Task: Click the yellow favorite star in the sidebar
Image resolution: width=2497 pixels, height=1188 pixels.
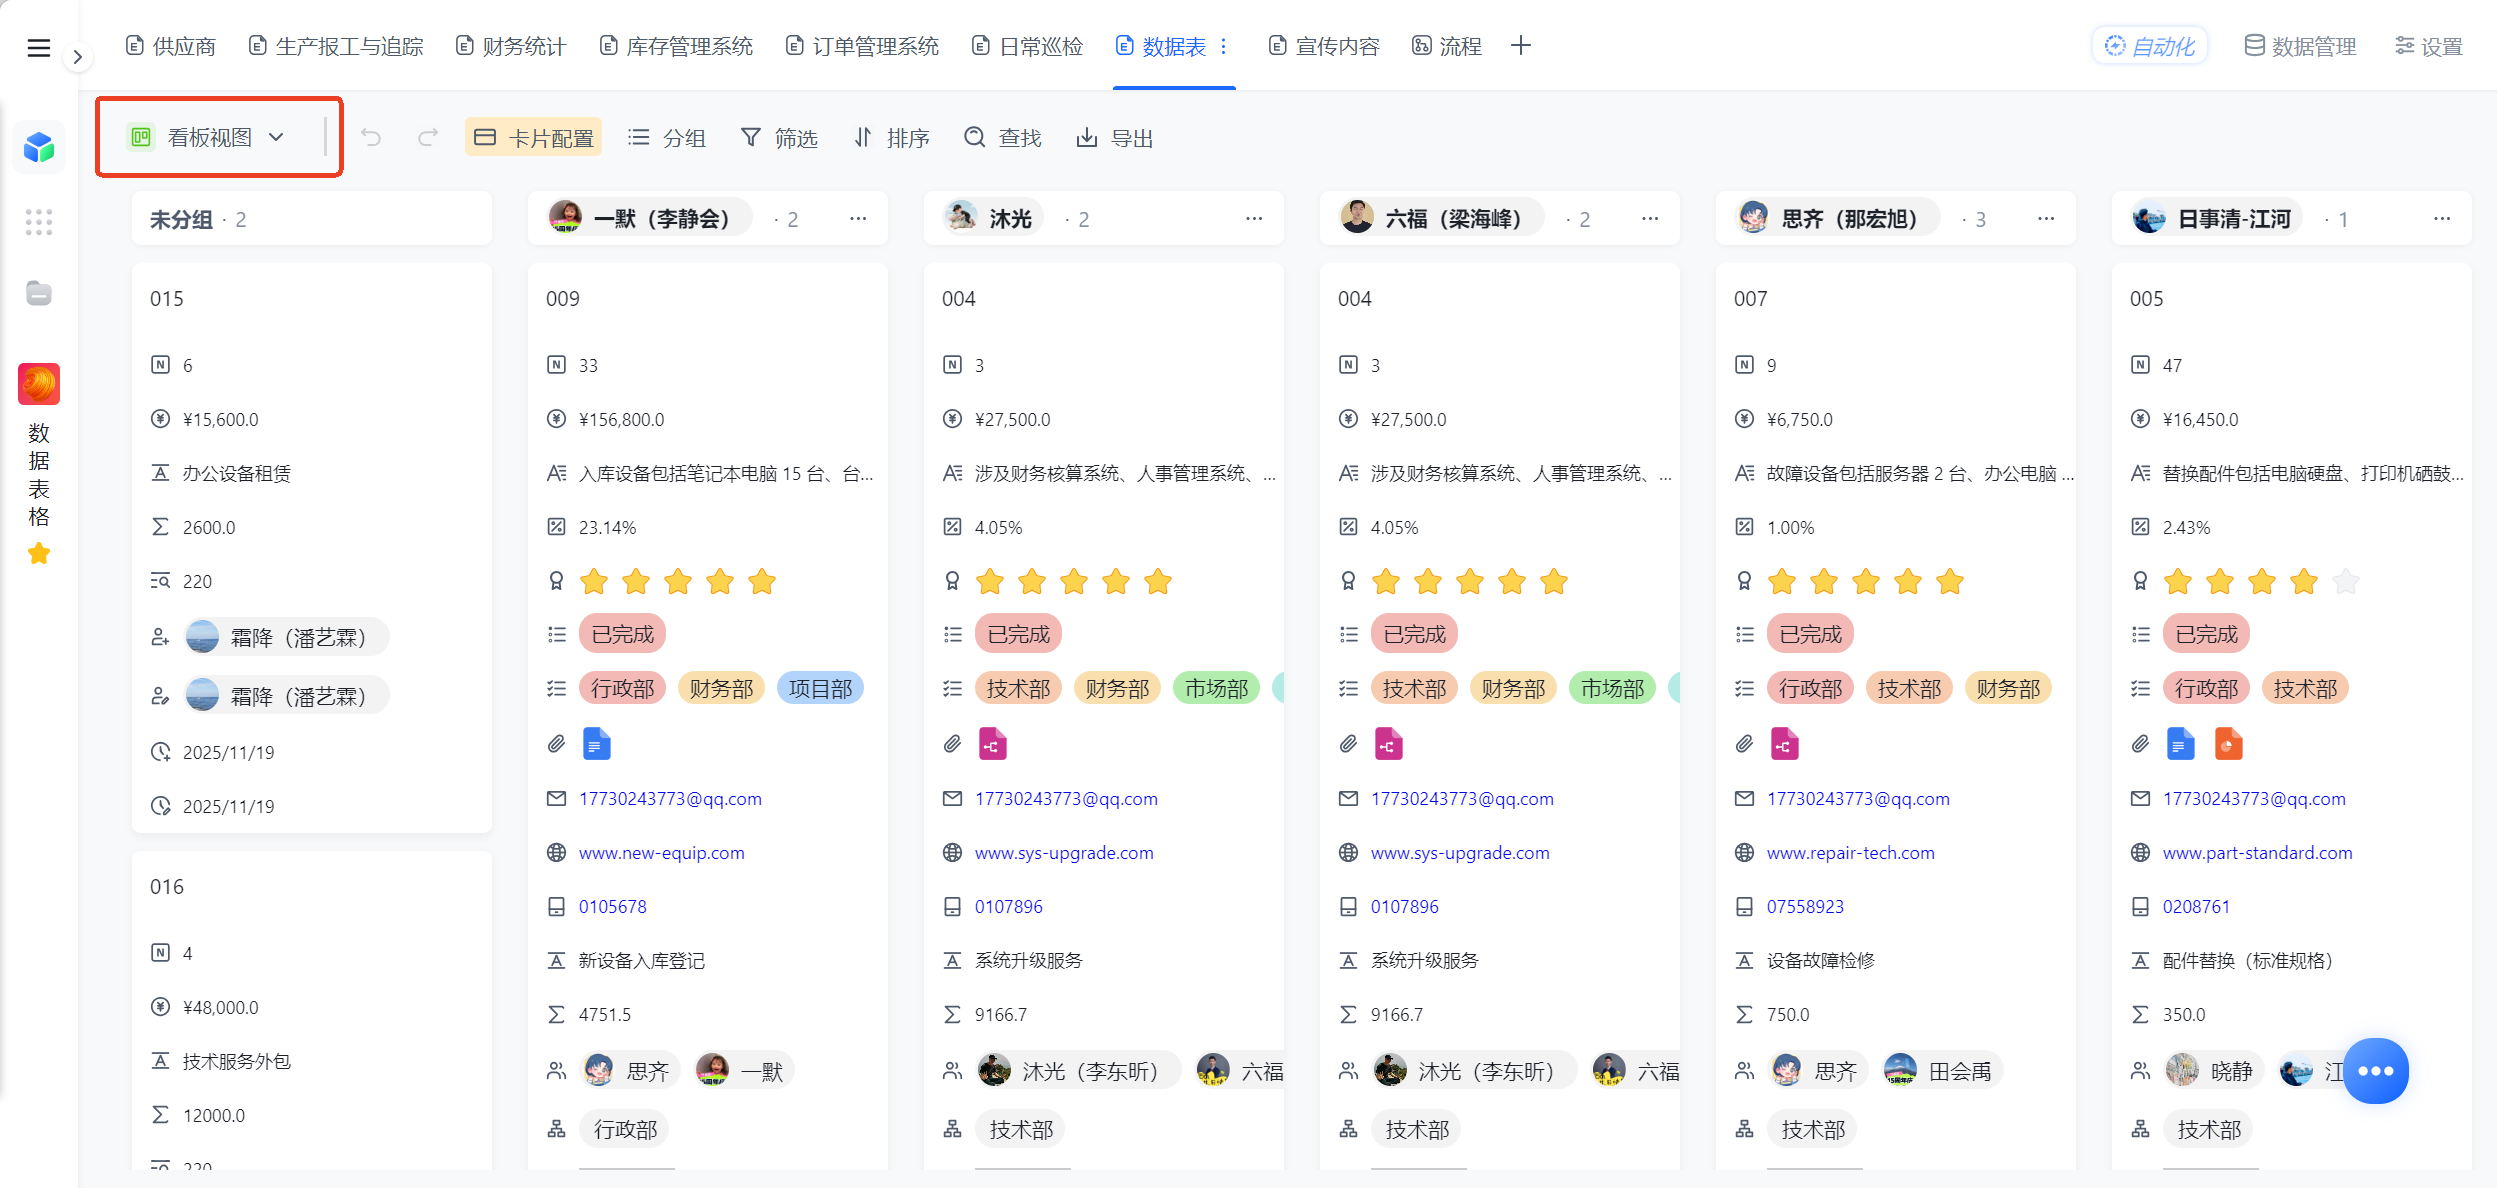Action: pyautogui.click(x=39, y=553)
